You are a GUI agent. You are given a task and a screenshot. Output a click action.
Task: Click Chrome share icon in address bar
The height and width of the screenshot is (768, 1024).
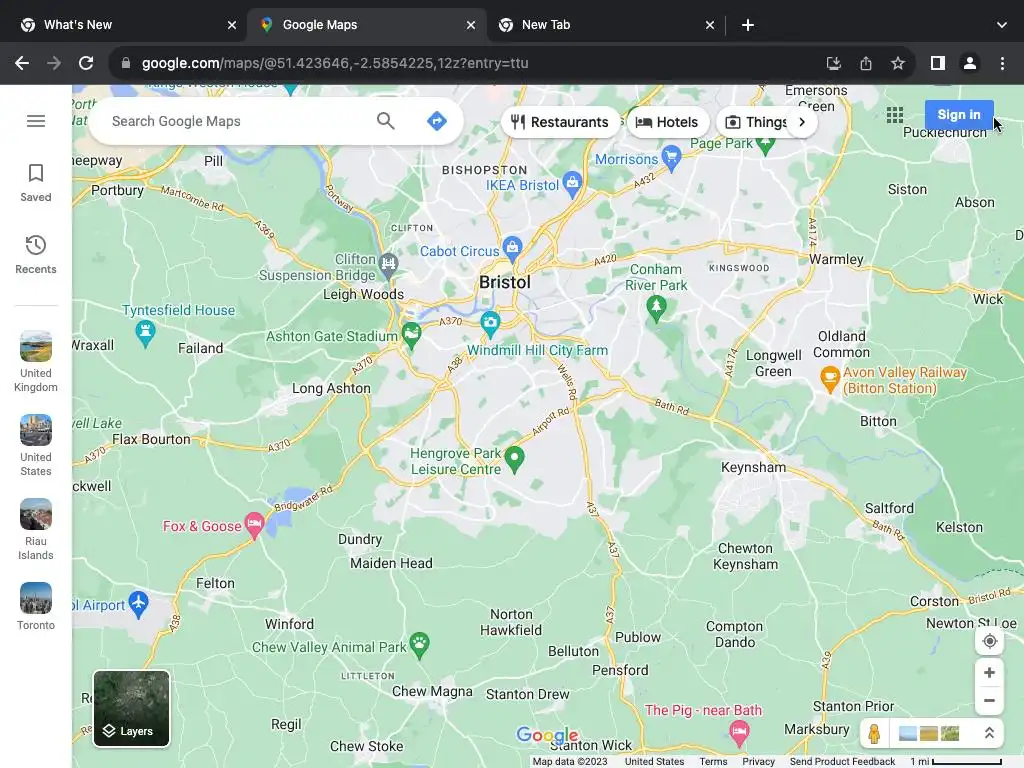point(865,63)
